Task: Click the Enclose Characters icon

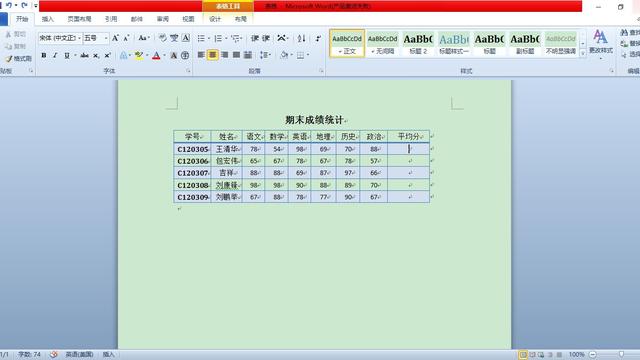Action: tap(185, 55)
